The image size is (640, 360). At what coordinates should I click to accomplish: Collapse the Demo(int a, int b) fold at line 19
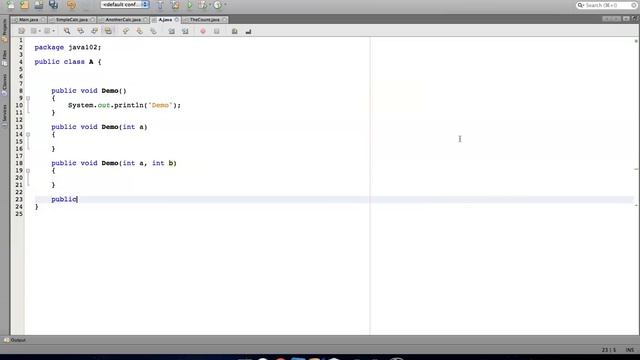(x=28, y=171)
